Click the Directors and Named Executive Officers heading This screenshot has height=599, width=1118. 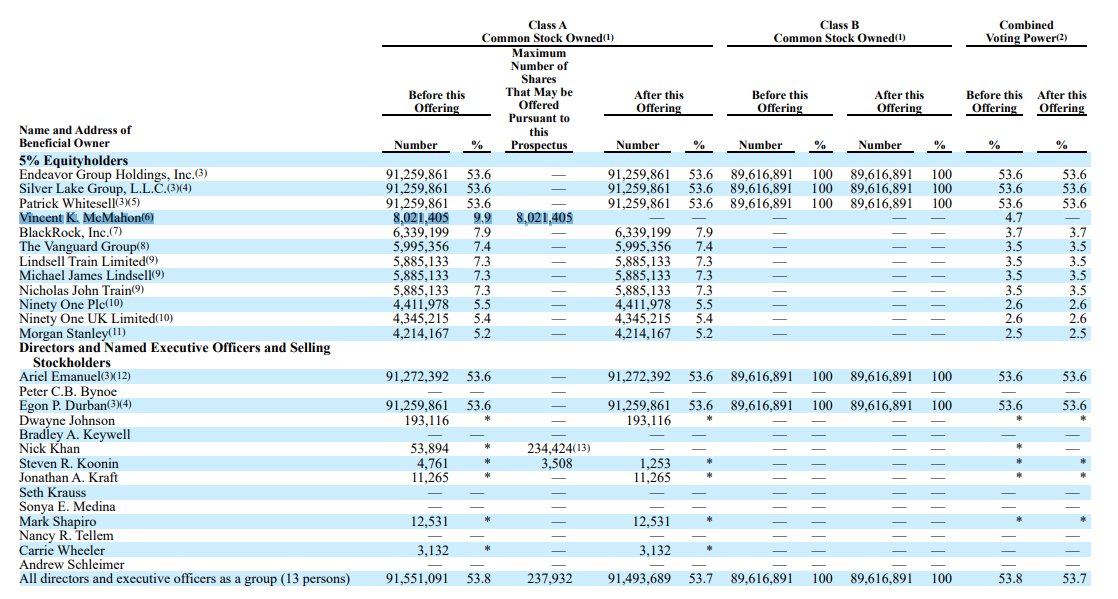175,355
